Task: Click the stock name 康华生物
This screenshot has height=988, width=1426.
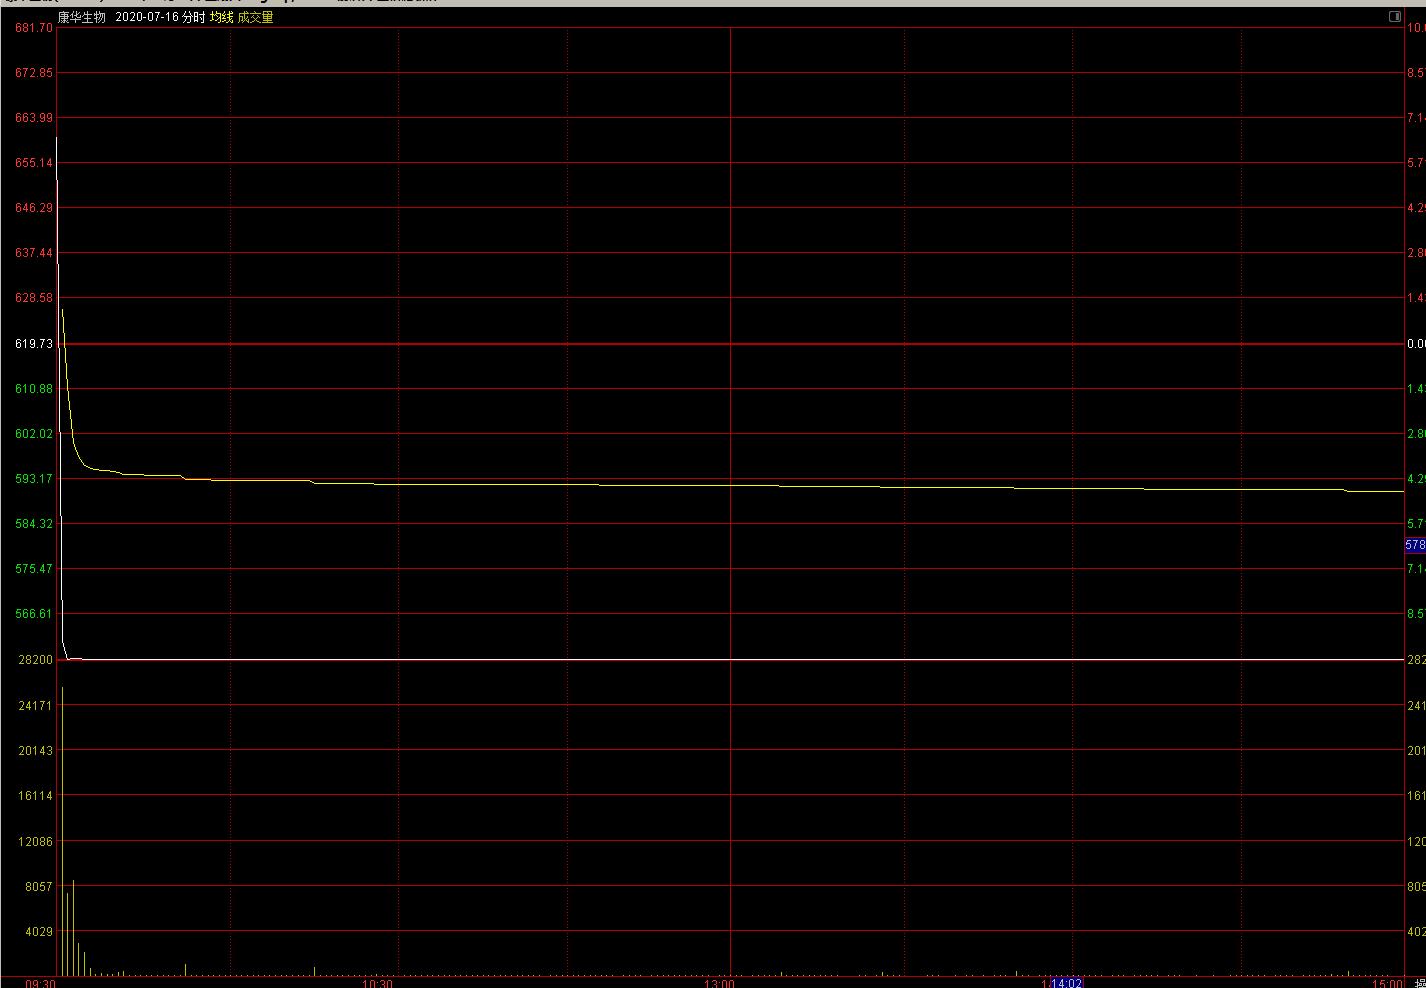Action: (x=81, y=18)
